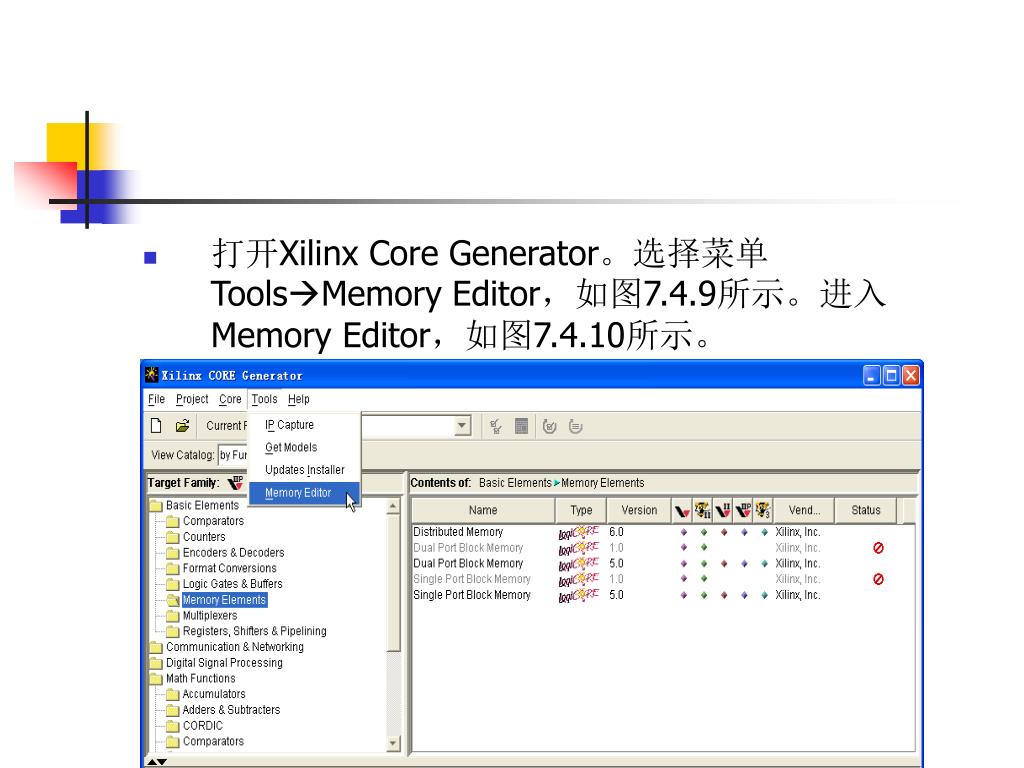Screen dimensions: 1024x768
Task: Select the Distributed Memory core row
Action: point(663,532)
